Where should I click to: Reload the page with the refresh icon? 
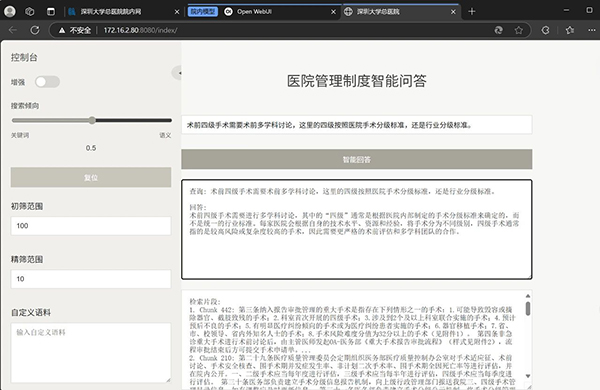[35, 30]
